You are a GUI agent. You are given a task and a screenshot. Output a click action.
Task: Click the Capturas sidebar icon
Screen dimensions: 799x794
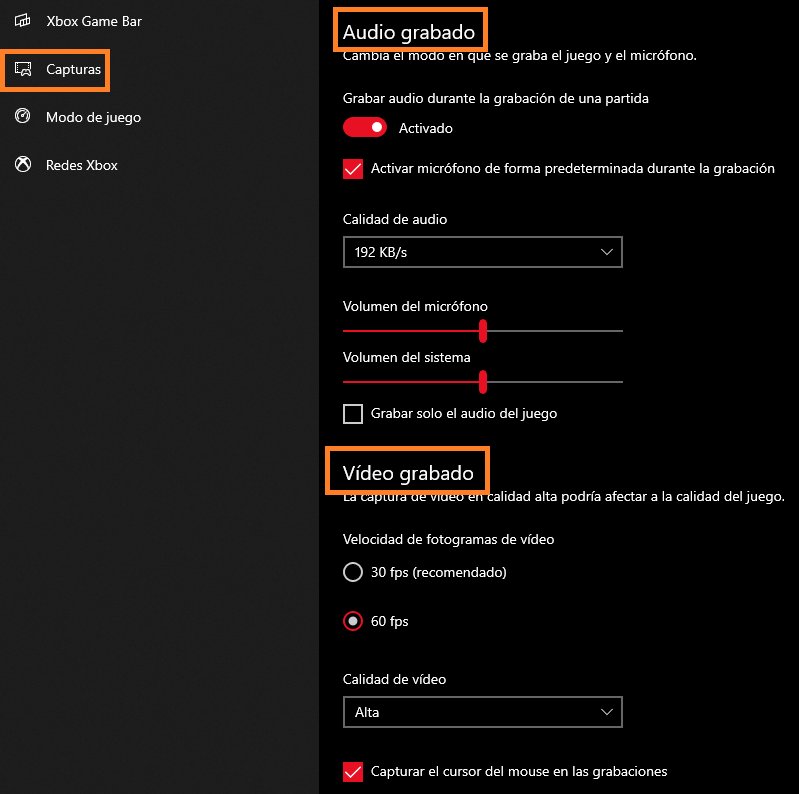point(22,70)
